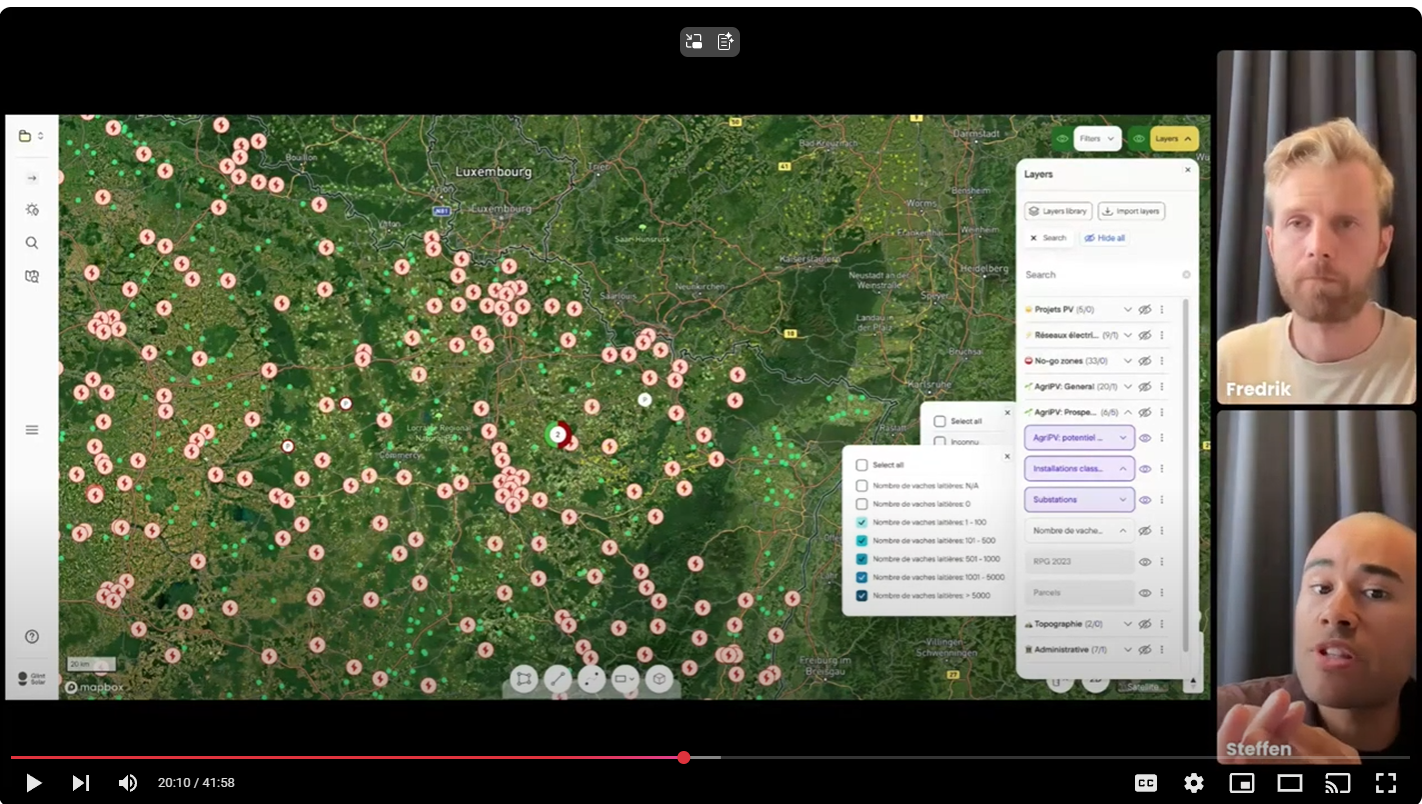
Task: Open the transcript notes icon at top
Action: (726, 42)
